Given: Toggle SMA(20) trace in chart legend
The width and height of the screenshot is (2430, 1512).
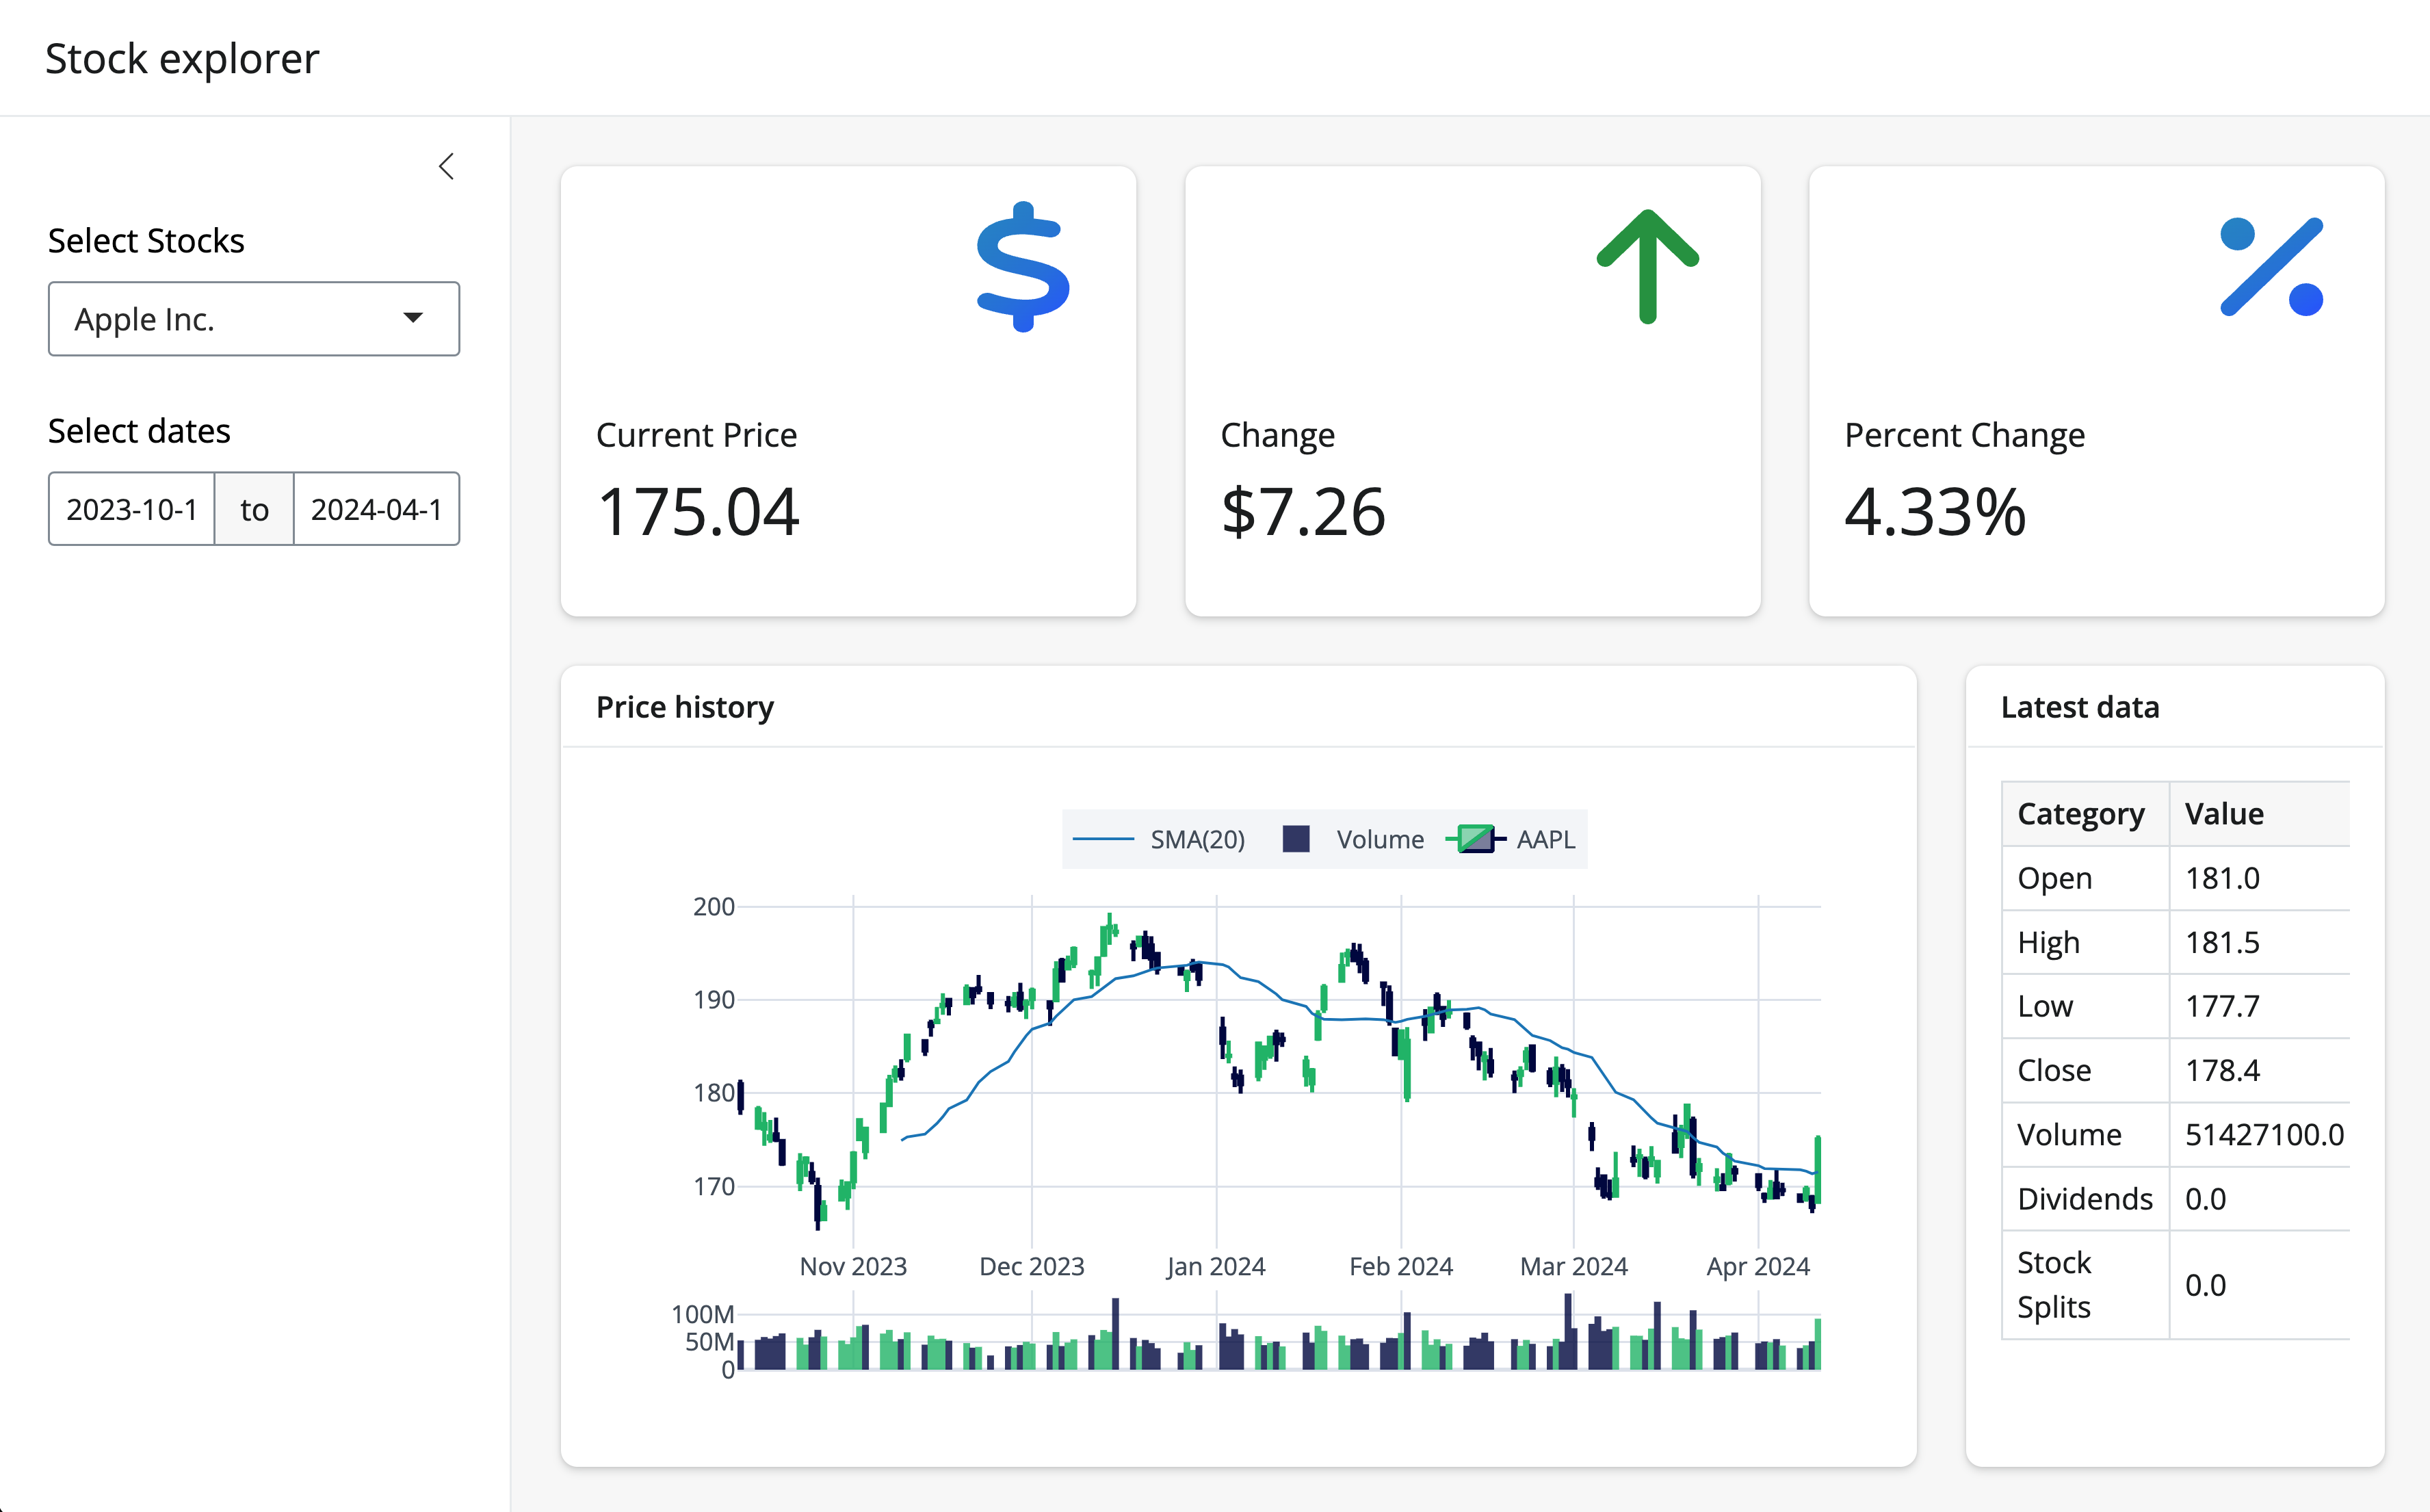Looking at the screenshot, I should click(1197, 839).
